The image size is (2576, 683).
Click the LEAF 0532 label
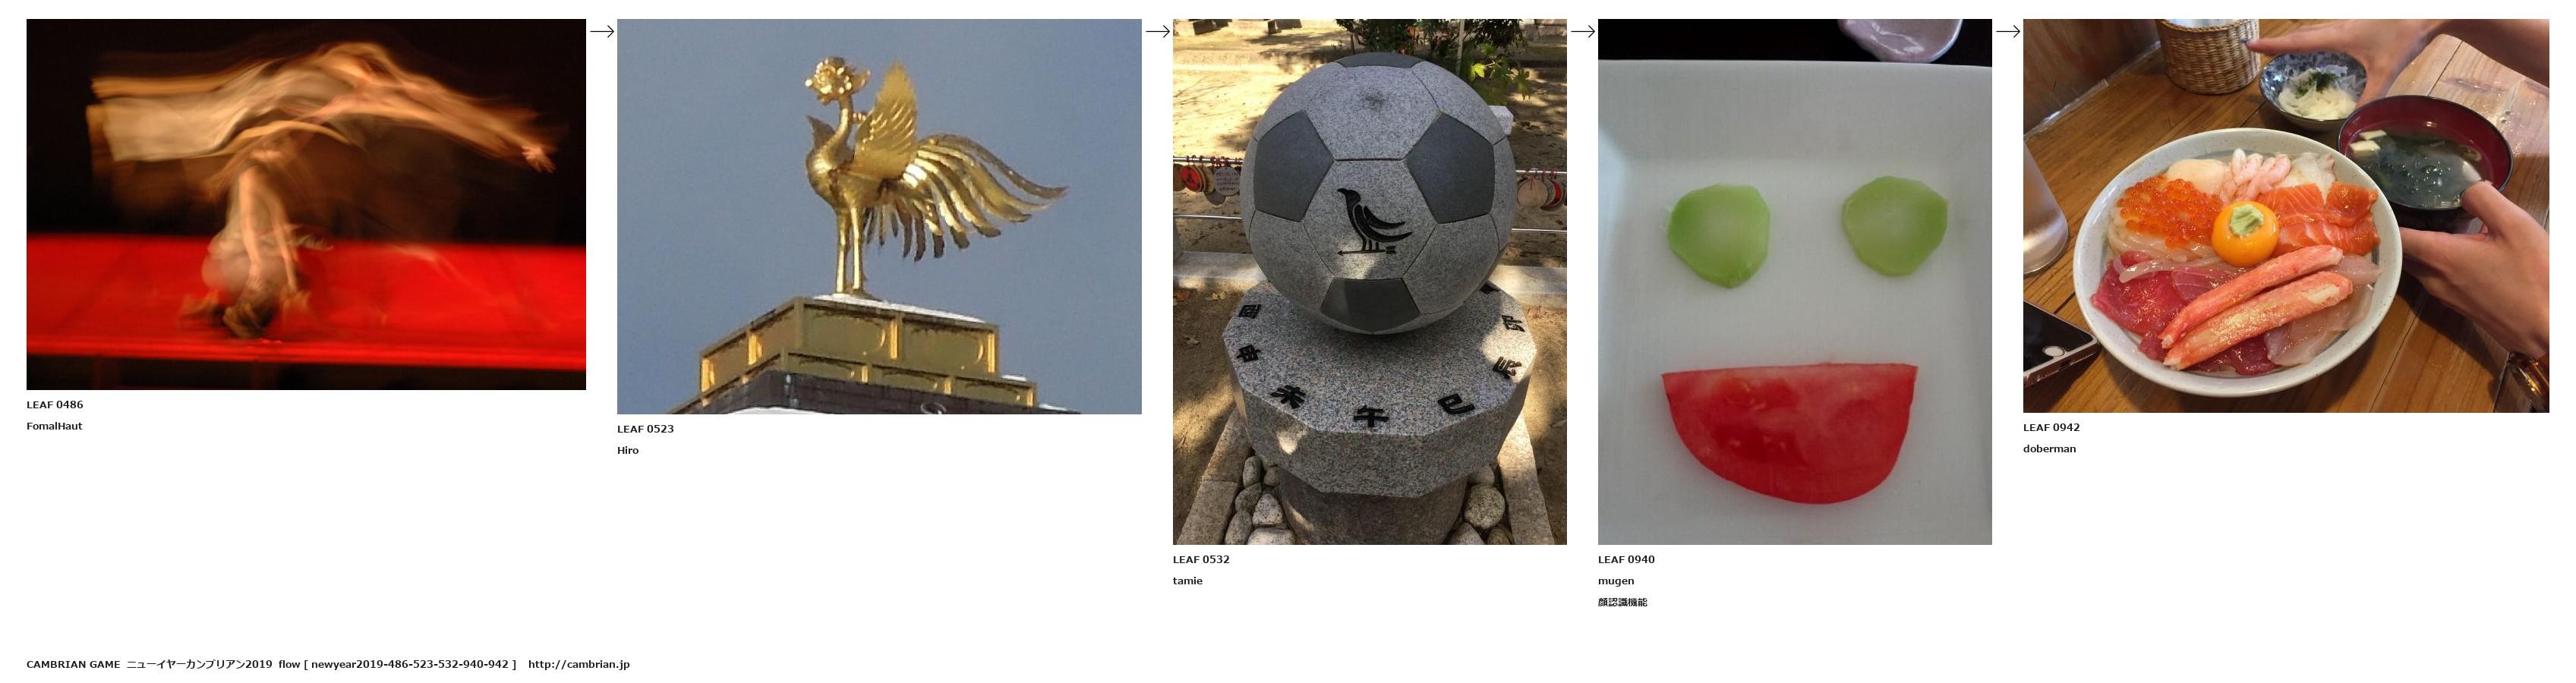[1201, 559]
